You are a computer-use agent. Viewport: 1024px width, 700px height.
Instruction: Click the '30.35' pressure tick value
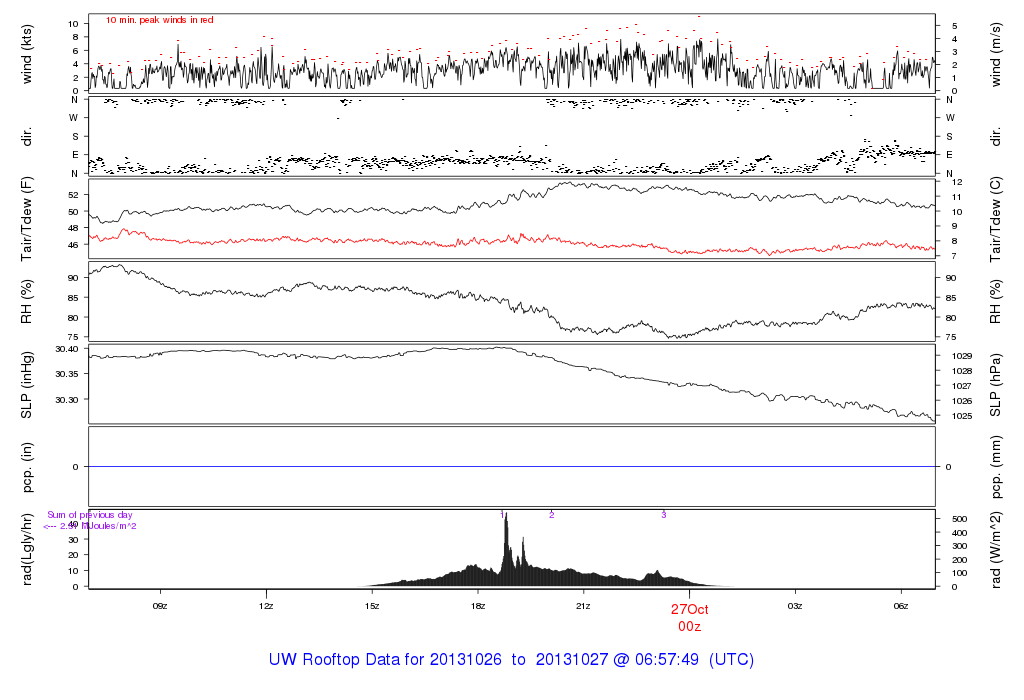[67, 374]
